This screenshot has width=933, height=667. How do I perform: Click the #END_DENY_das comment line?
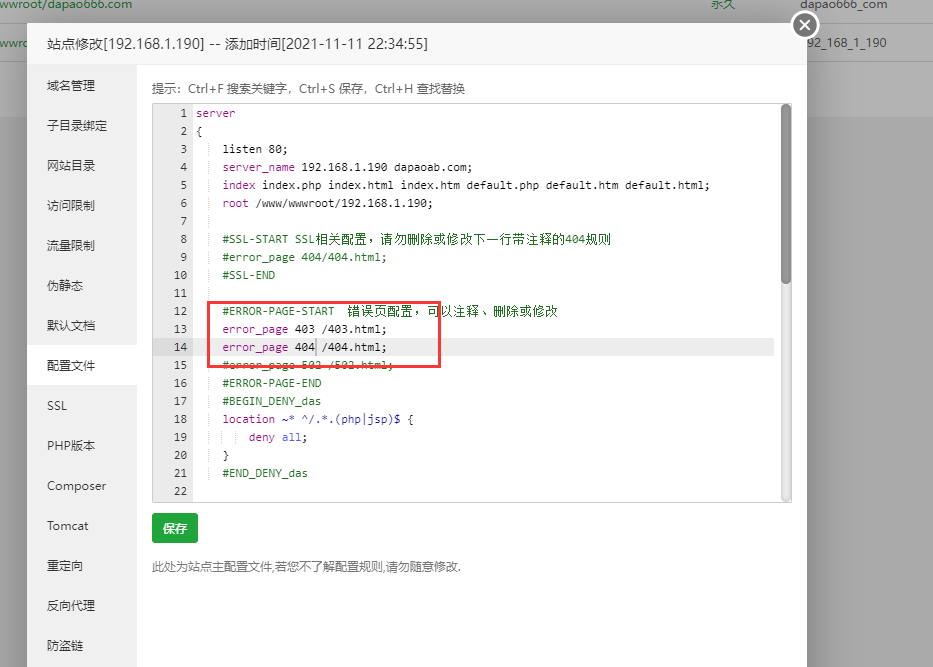[x=265, y=473]
